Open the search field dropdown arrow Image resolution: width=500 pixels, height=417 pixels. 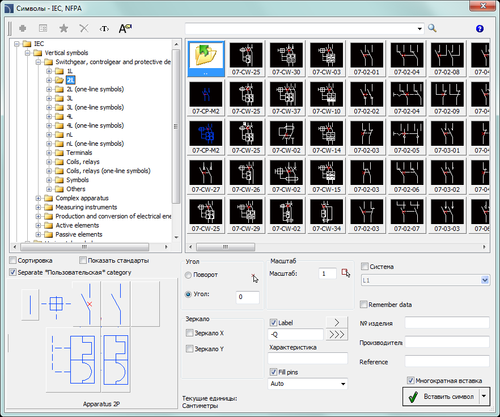(x=420, y=29)
